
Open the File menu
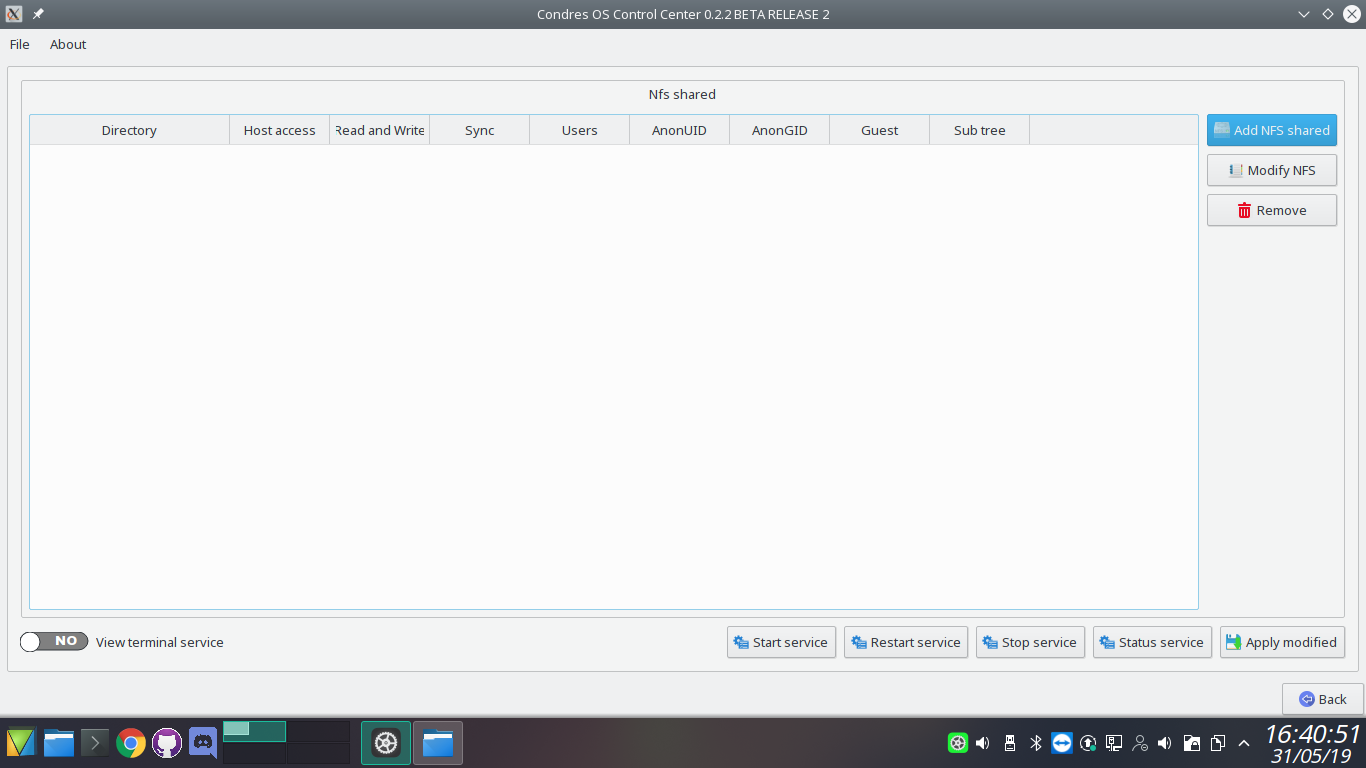tap(20, 44)
